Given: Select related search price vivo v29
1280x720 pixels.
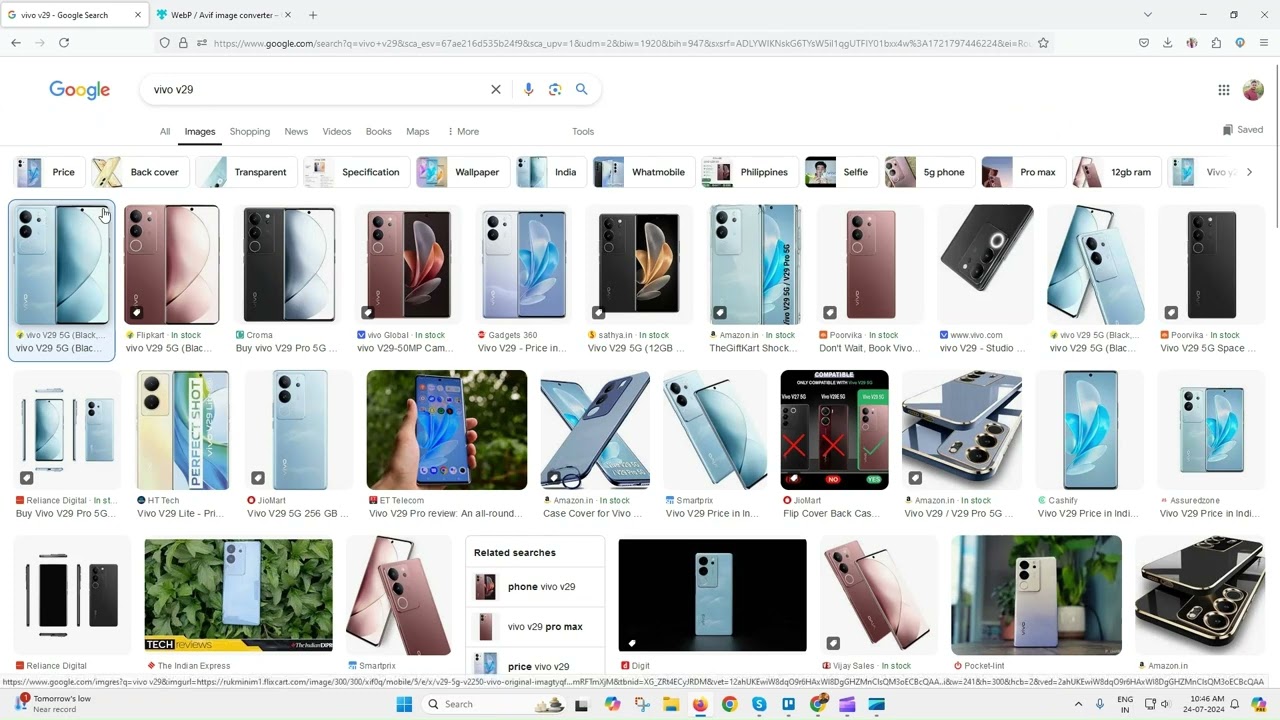Looking at the screenshot, I should point(535,666).
